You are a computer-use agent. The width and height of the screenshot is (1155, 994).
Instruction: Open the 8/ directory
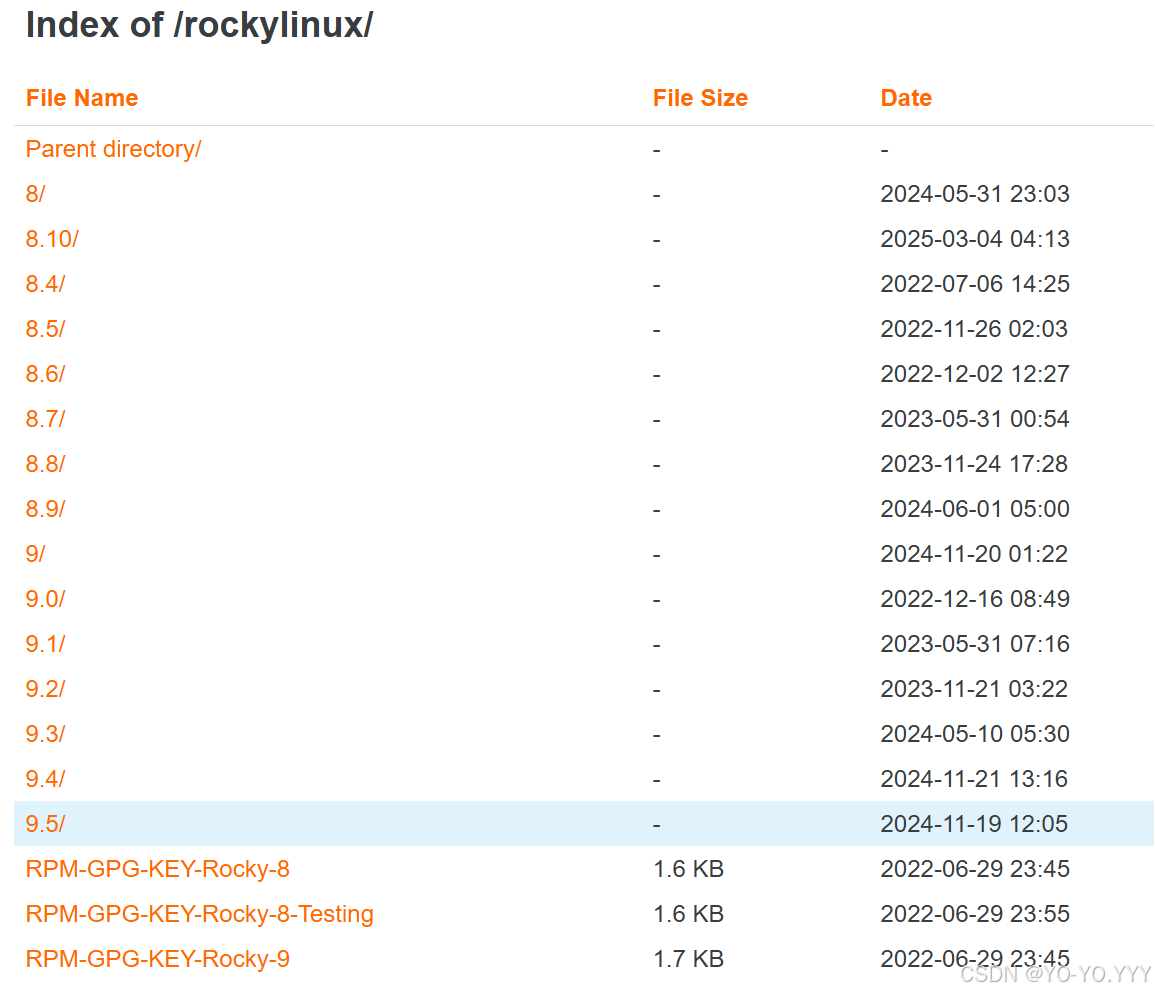click(x=35, y=194)
